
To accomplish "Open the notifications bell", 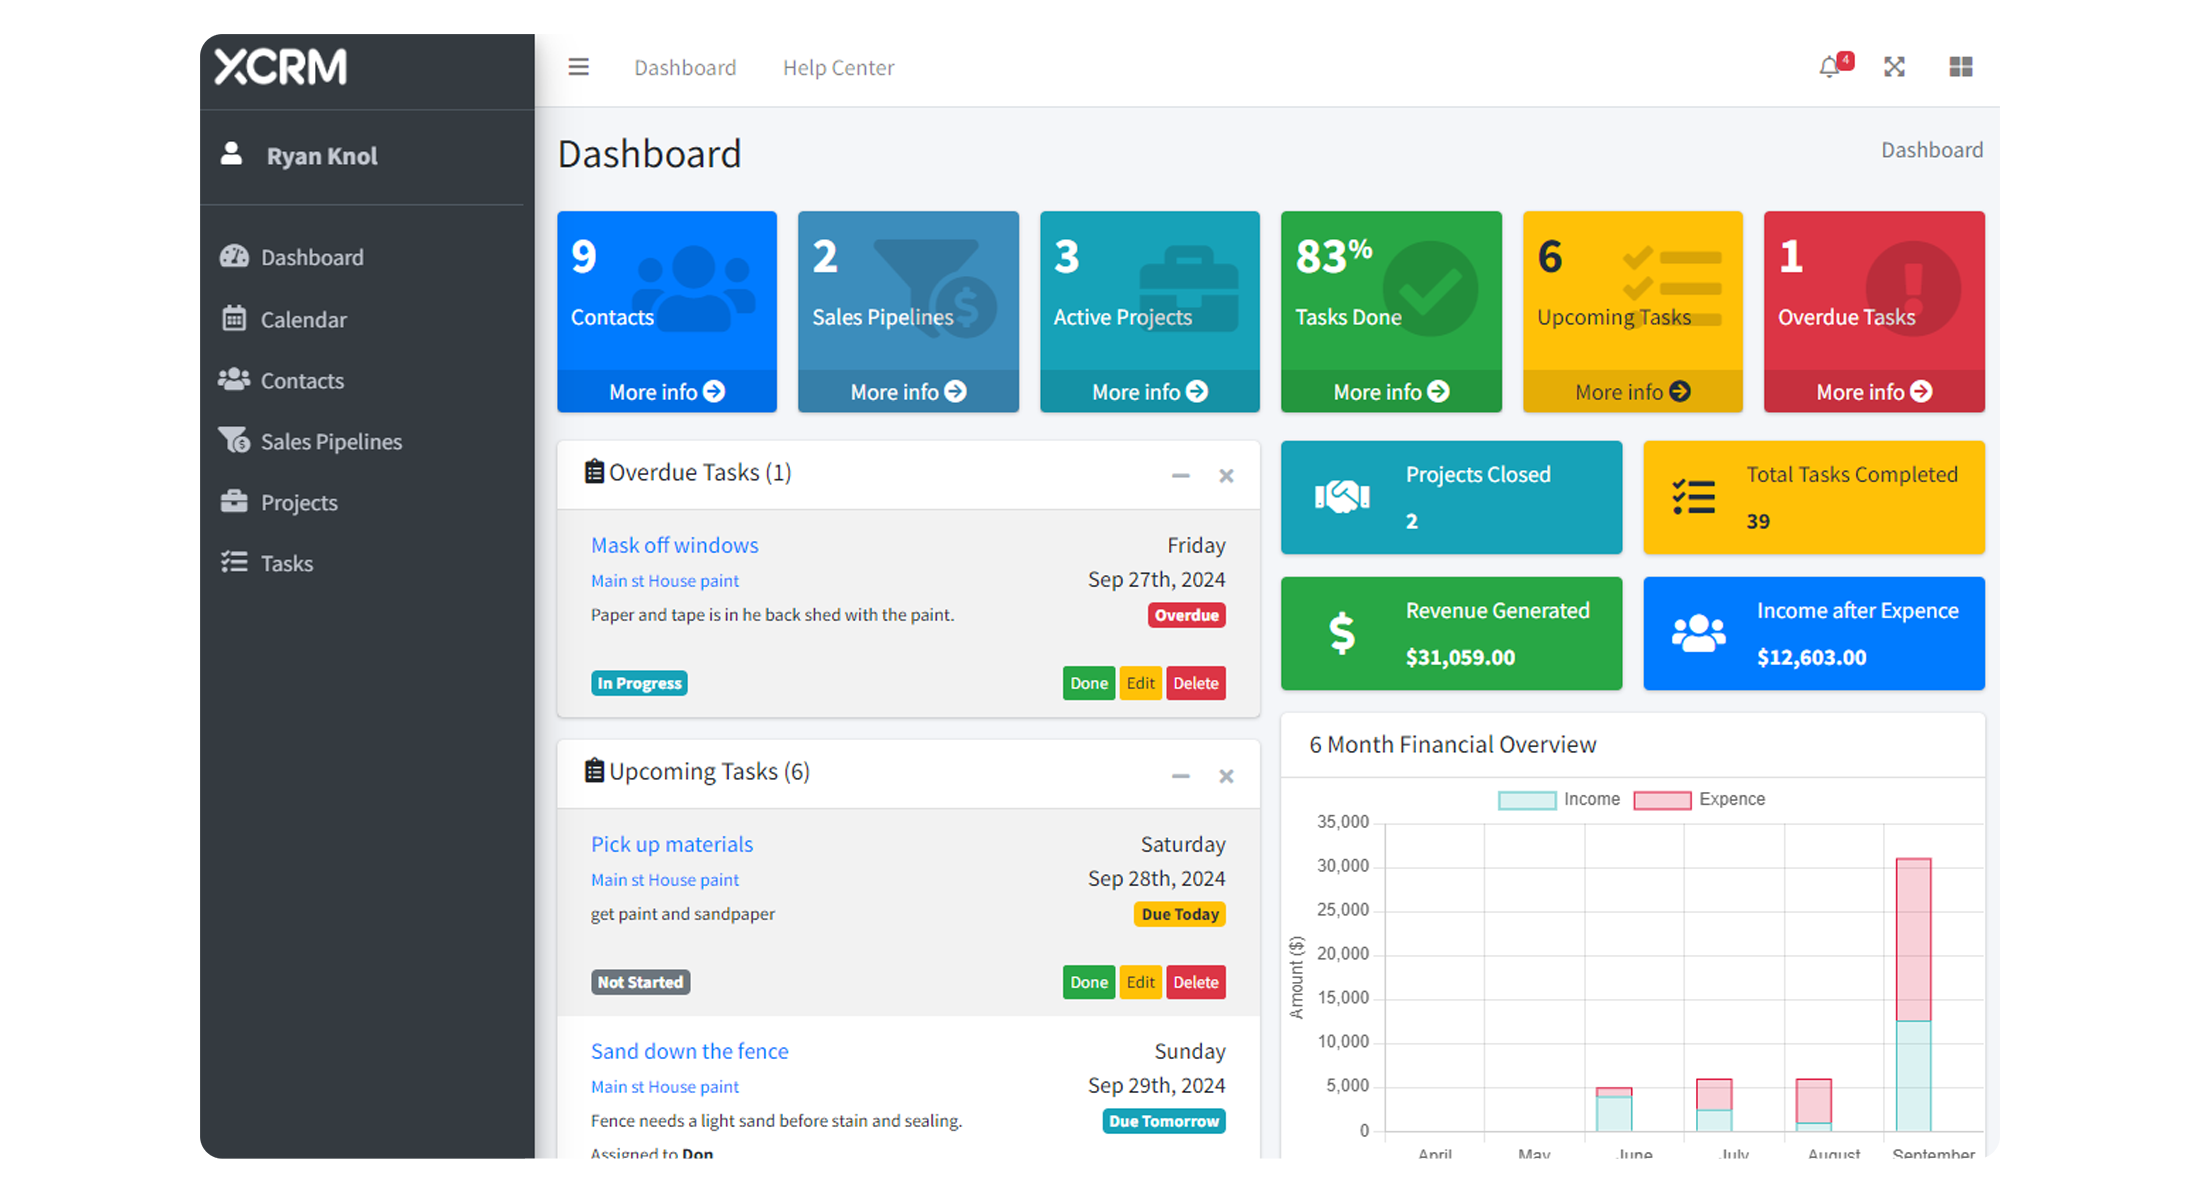I will (1829, 67).
